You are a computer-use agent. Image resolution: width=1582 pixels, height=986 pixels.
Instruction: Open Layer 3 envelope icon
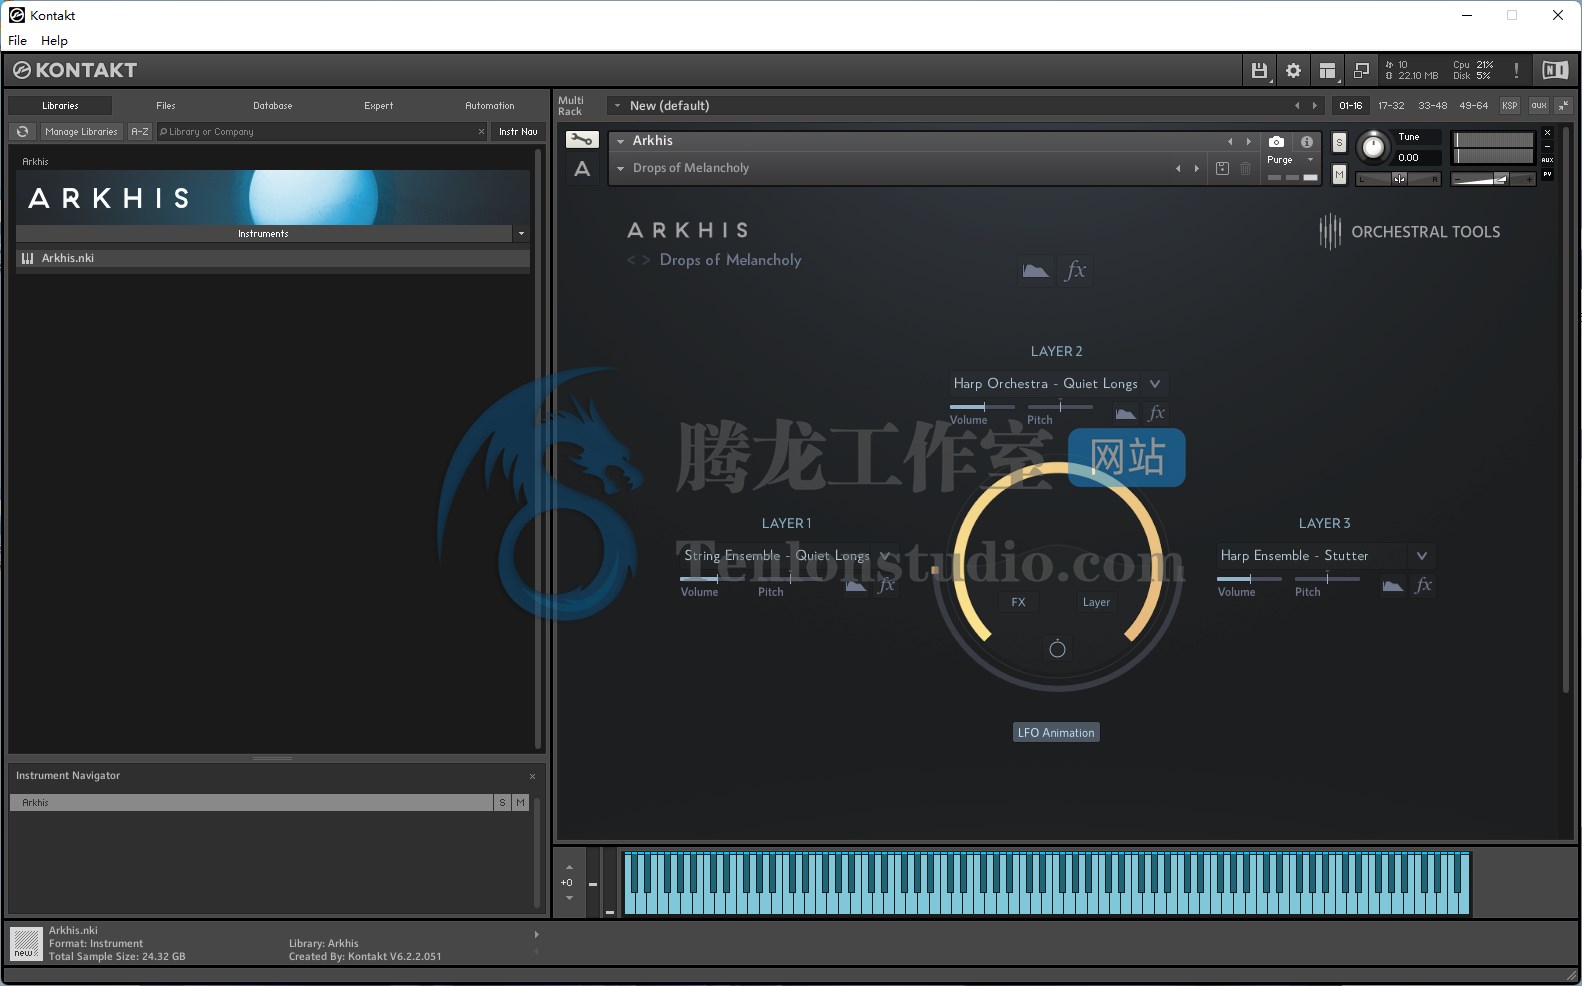pos(1393,585)
